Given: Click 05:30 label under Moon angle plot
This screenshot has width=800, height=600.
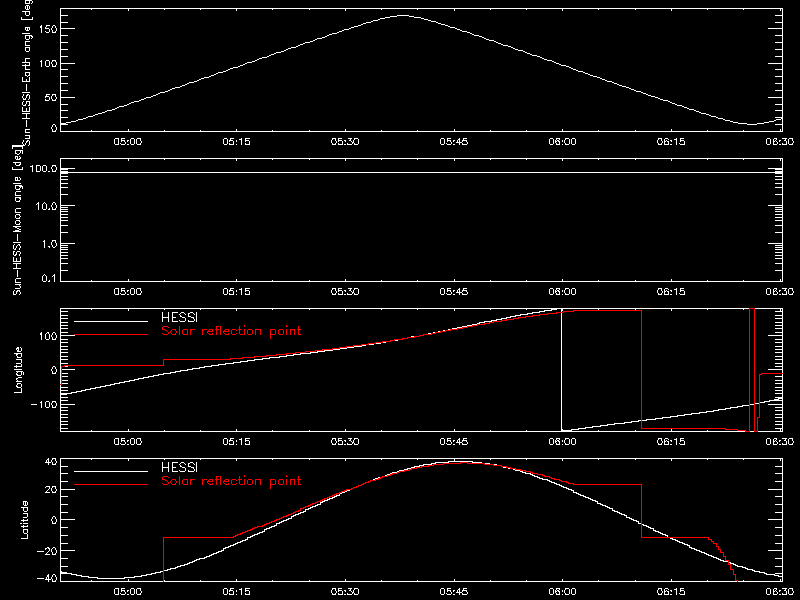Looking at the screenshot, I should [x=345, y=292].
